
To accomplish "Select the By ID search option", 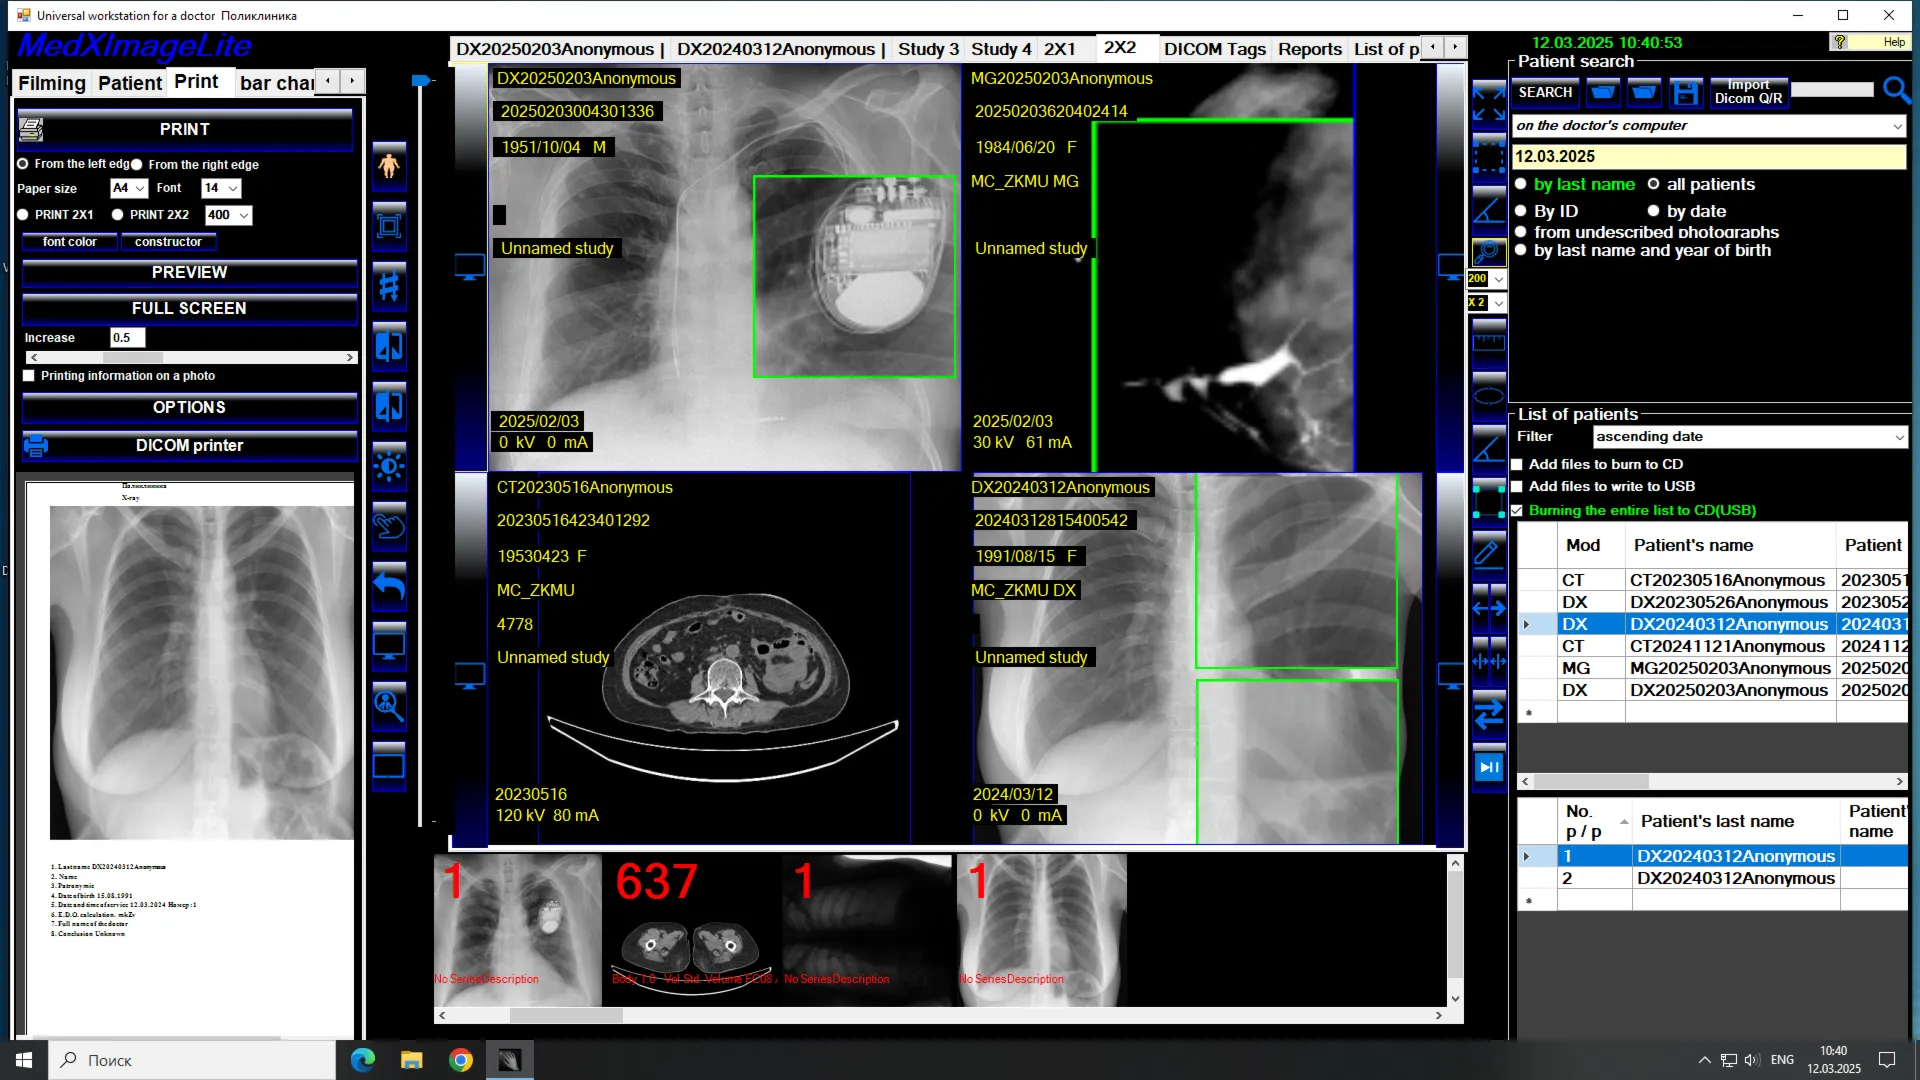I will tap(1521, 211).
